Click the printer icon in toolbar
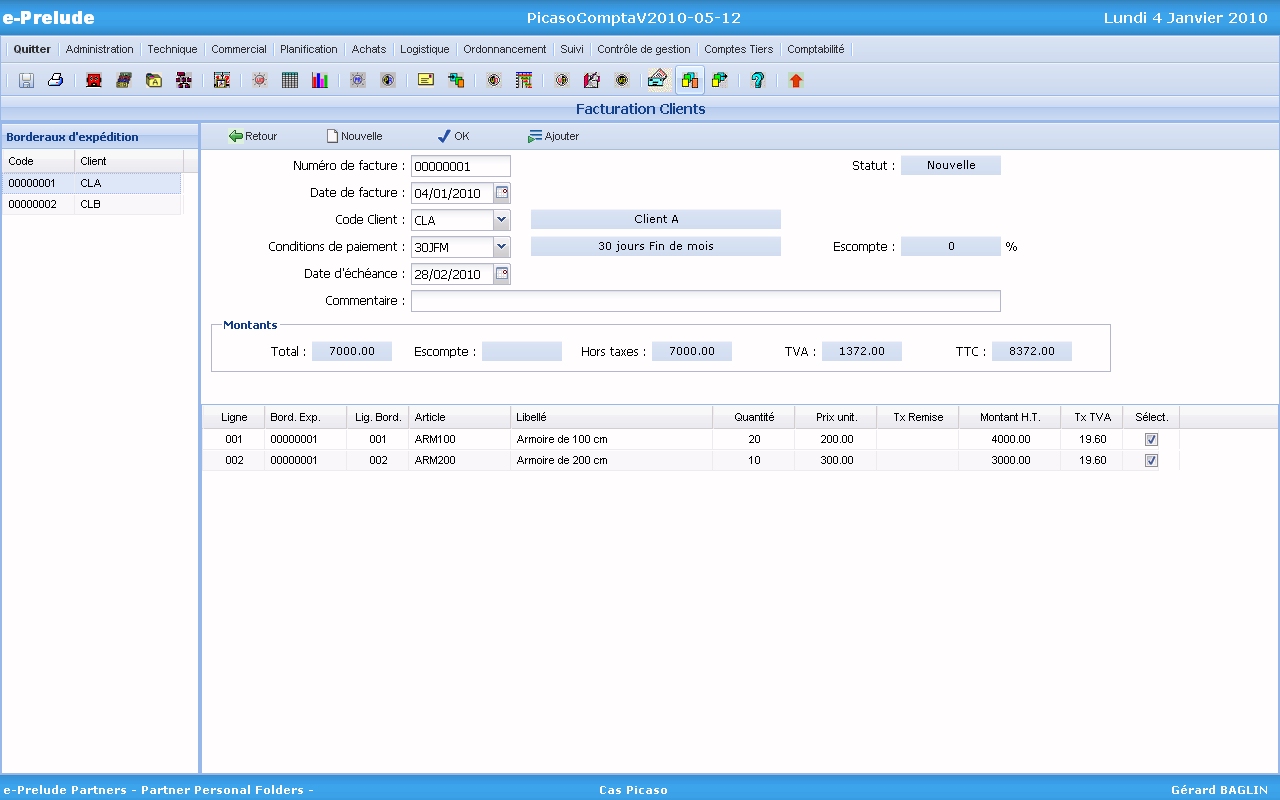This screenshot has height=800, width=1280. click(x=56, y=80)
